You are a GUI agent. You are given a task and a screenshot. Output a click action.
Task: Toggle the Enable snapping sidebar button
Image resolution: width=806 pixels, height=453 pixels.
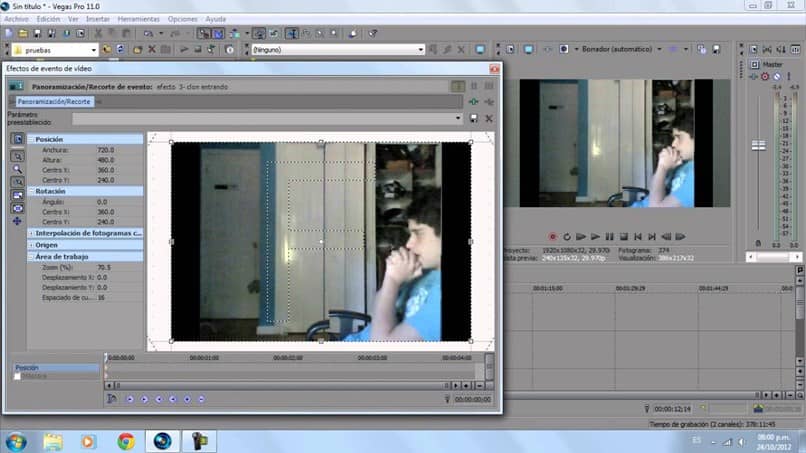(17, 182)
